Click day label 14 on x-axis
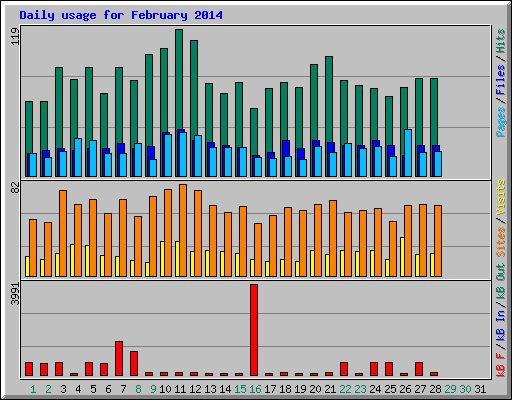The image size is (512, 400). (225, 389)
